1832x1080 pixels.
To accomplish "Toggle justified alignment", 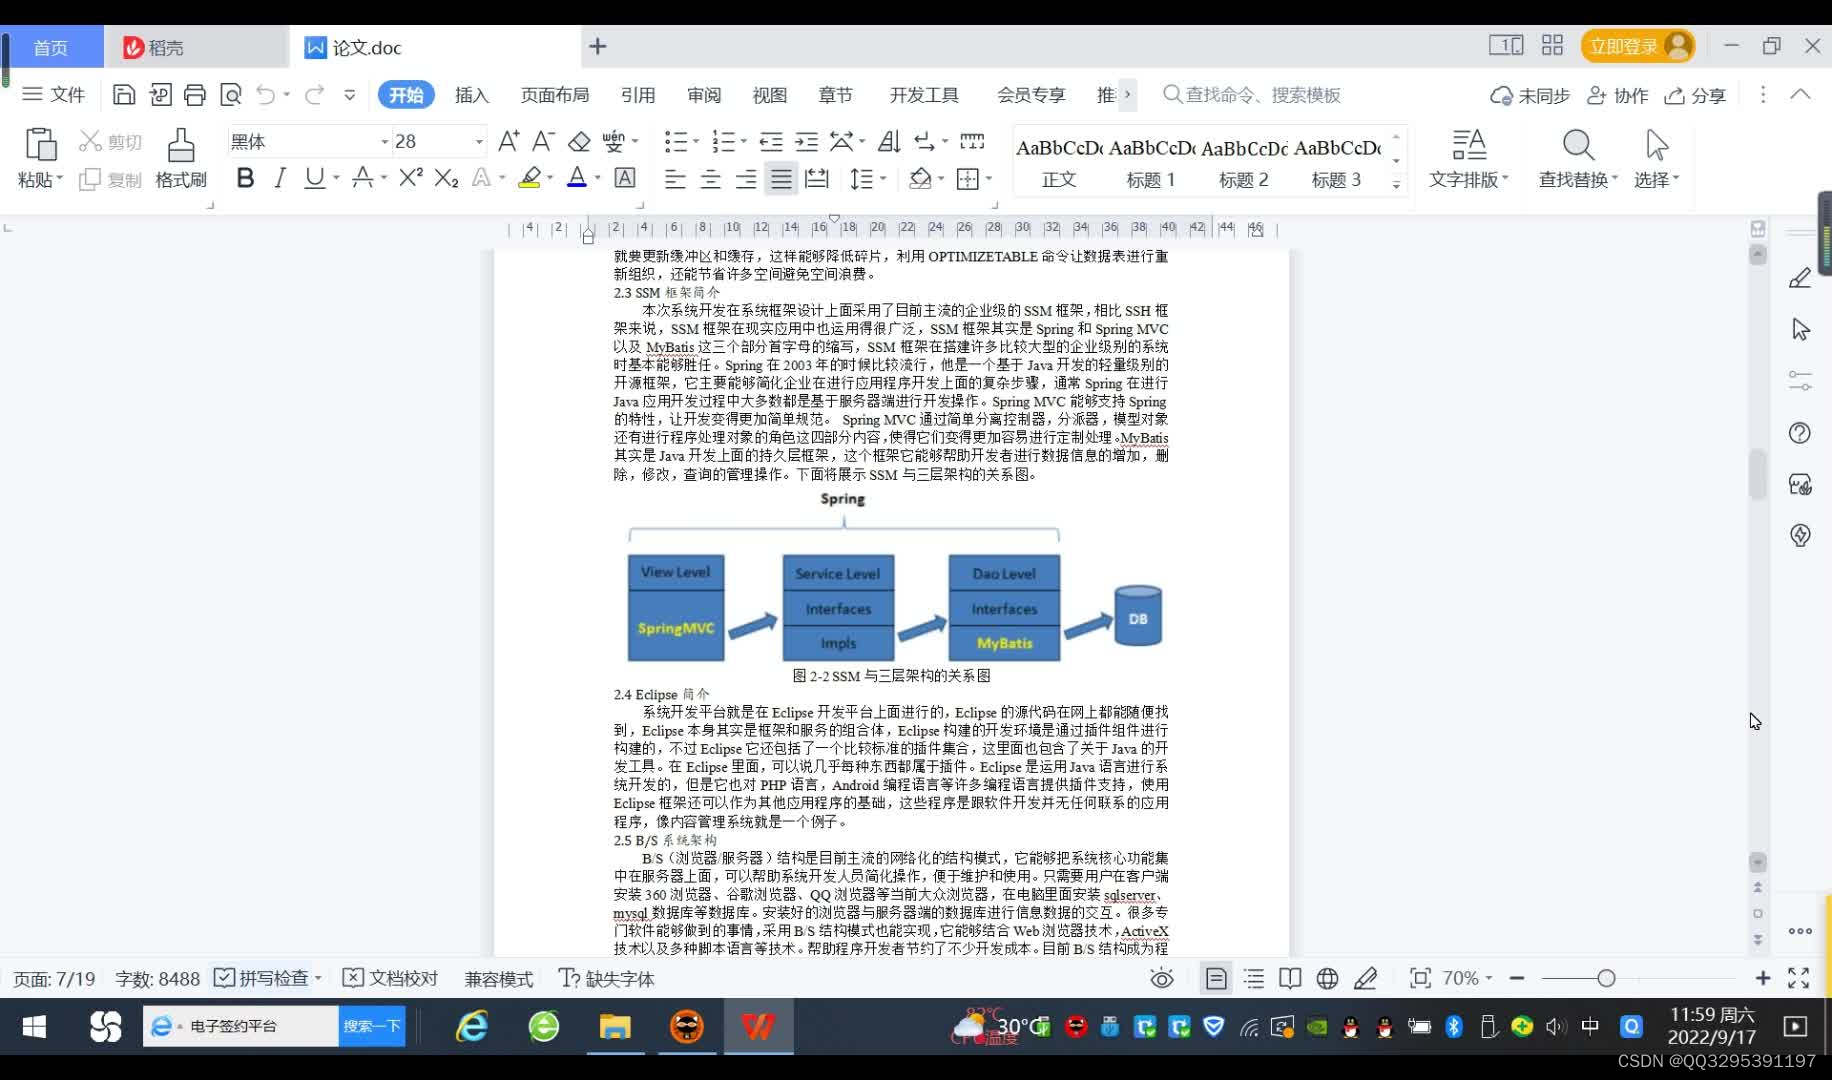I will click(x=781, y=179).
